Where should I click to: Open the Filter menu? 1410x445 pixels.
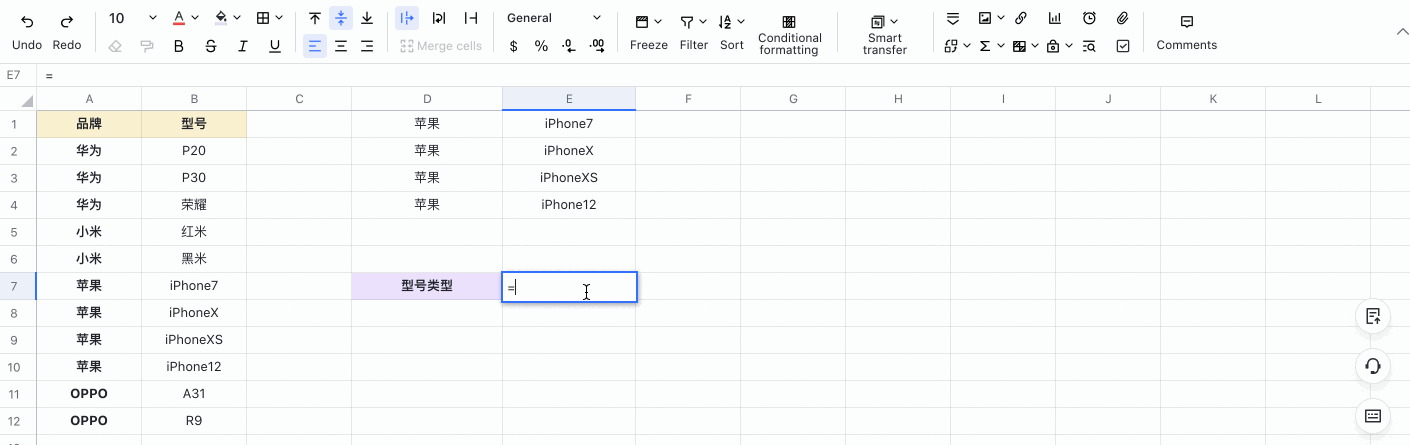[x=693, y=22]
